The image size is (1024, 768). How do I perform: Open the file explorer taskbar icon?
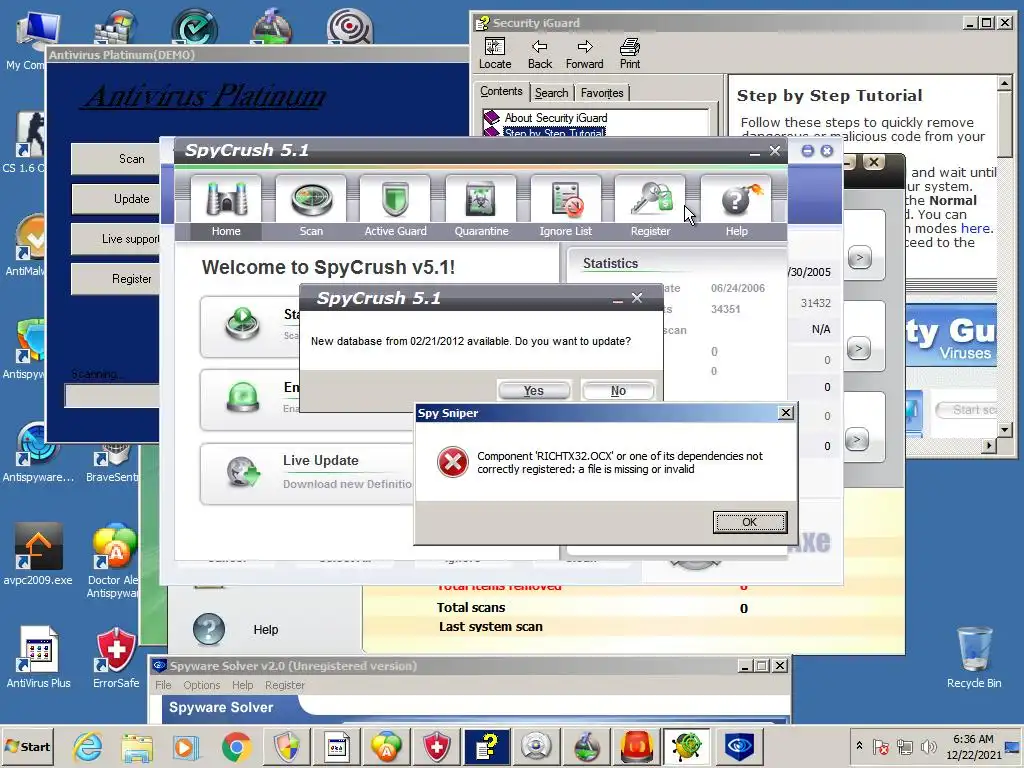pos(137,746)
